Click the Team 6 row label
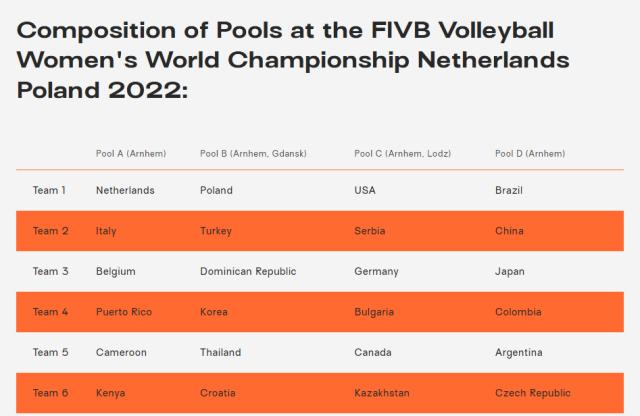640x416 pixels. pos(51,393)
